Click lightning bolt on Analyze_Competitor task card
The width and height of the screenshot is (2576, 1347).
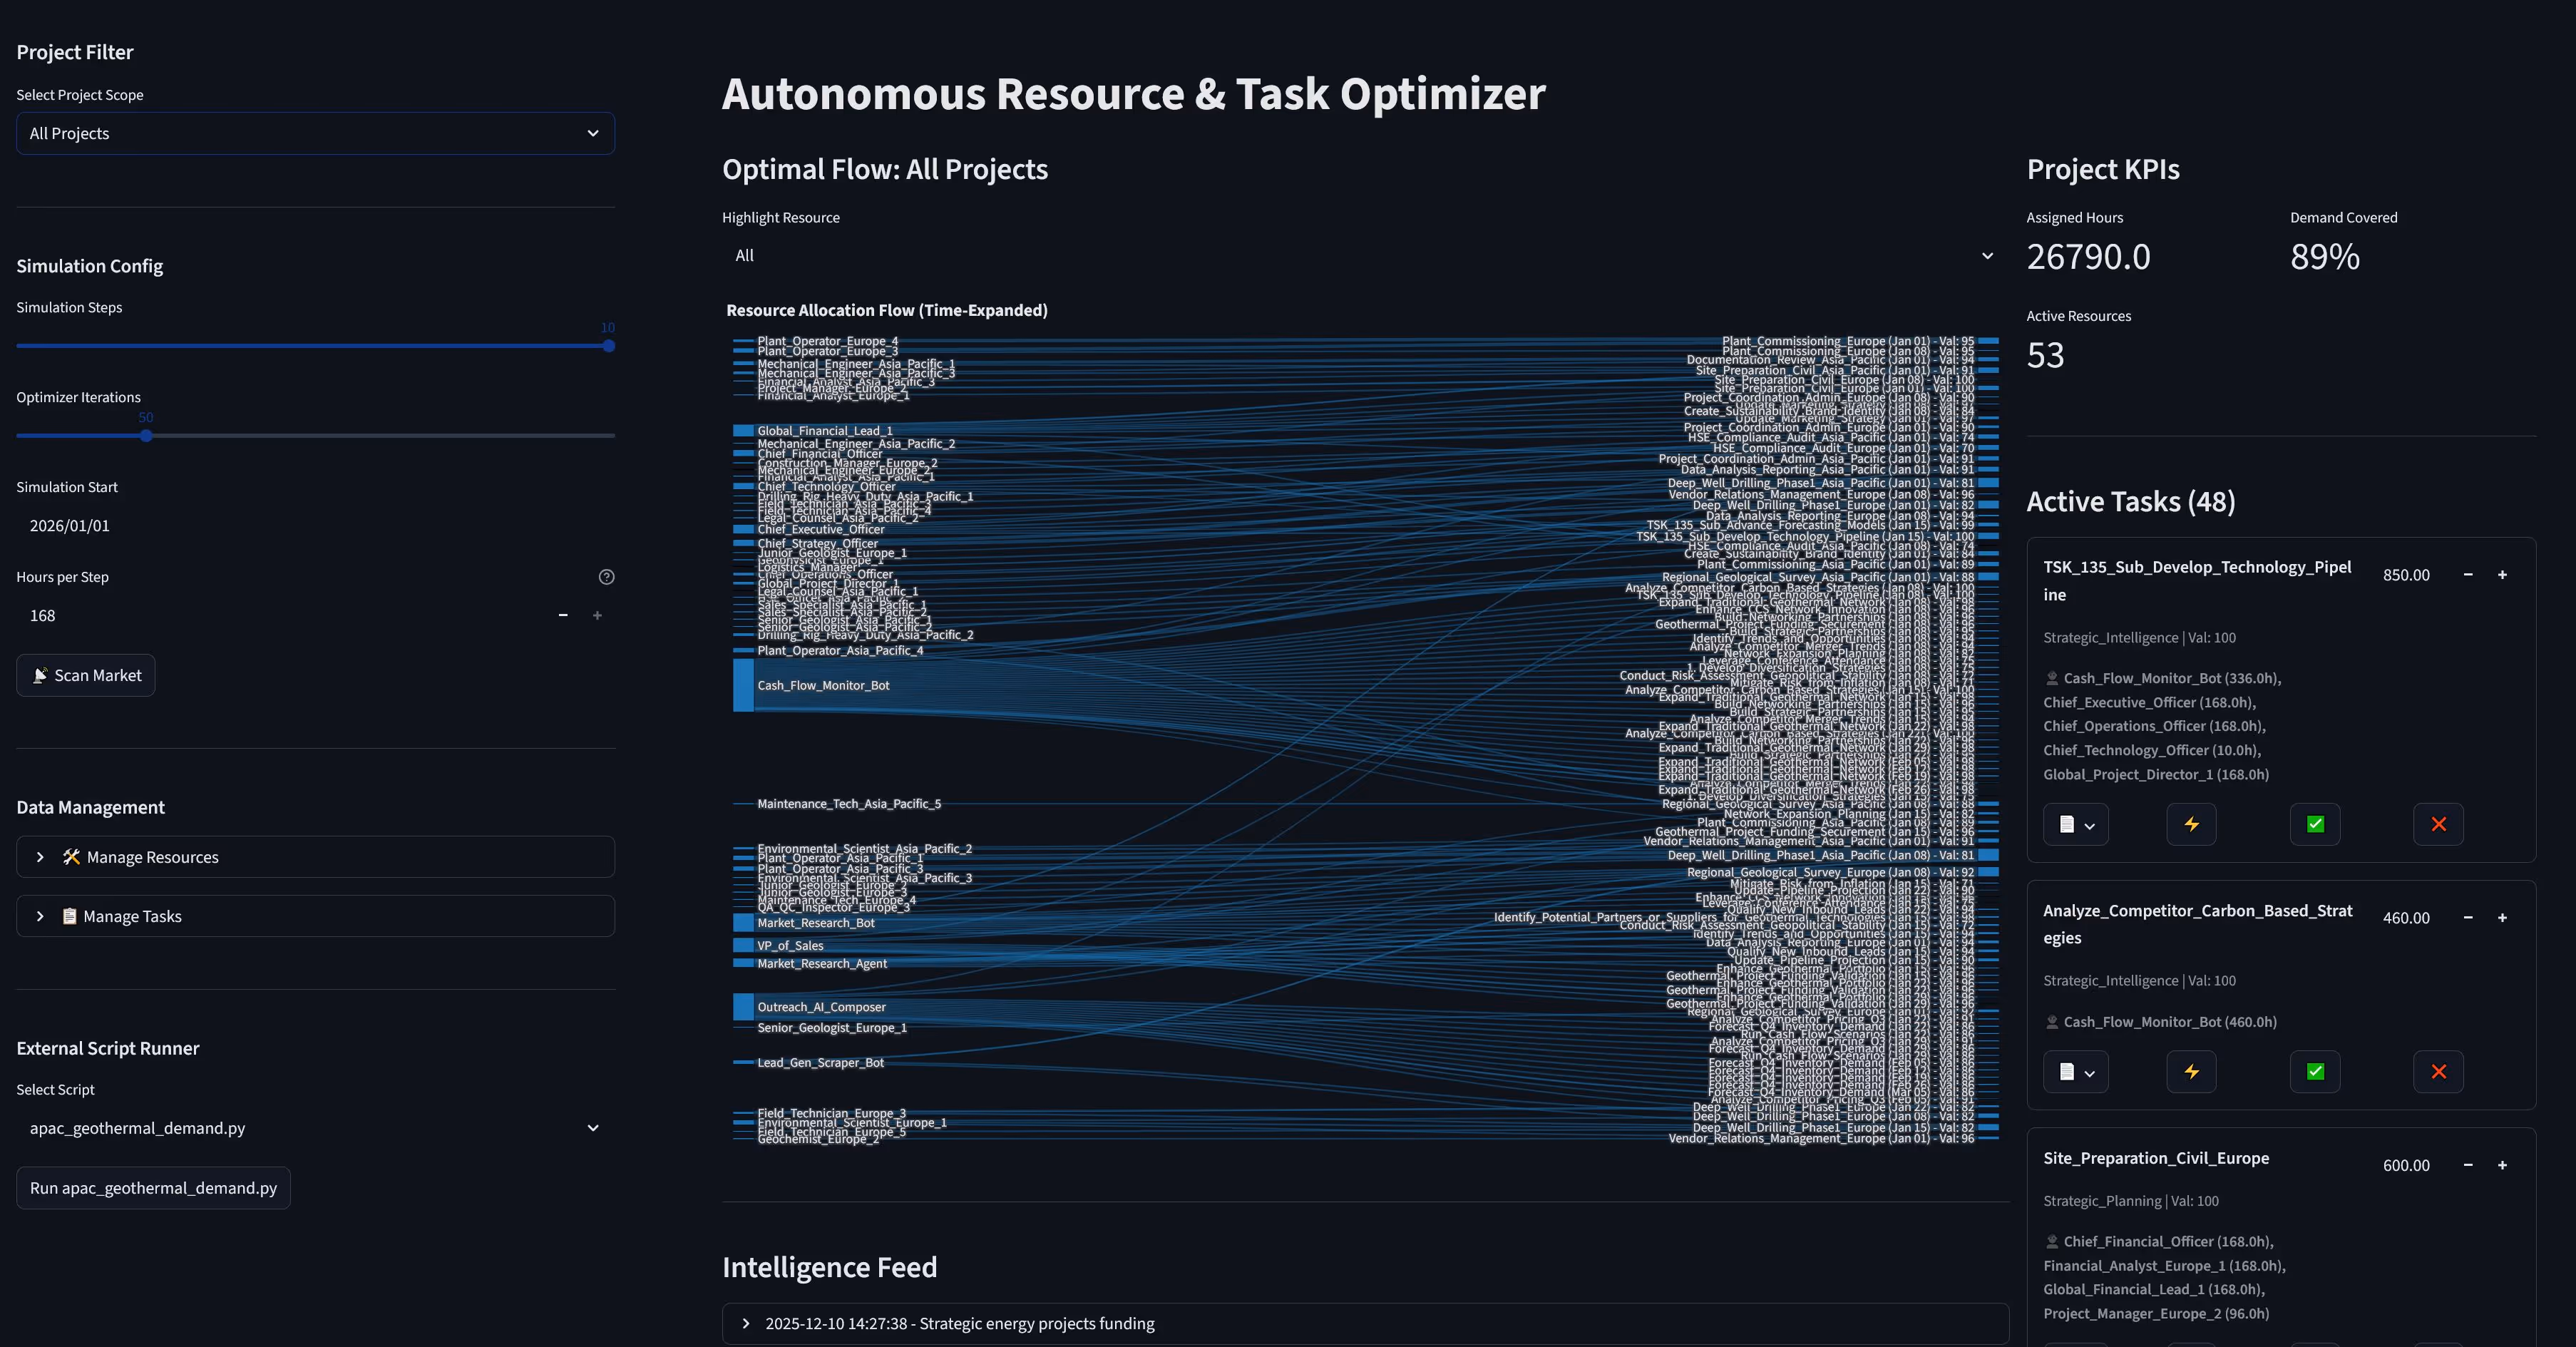coord(2191,1071)
